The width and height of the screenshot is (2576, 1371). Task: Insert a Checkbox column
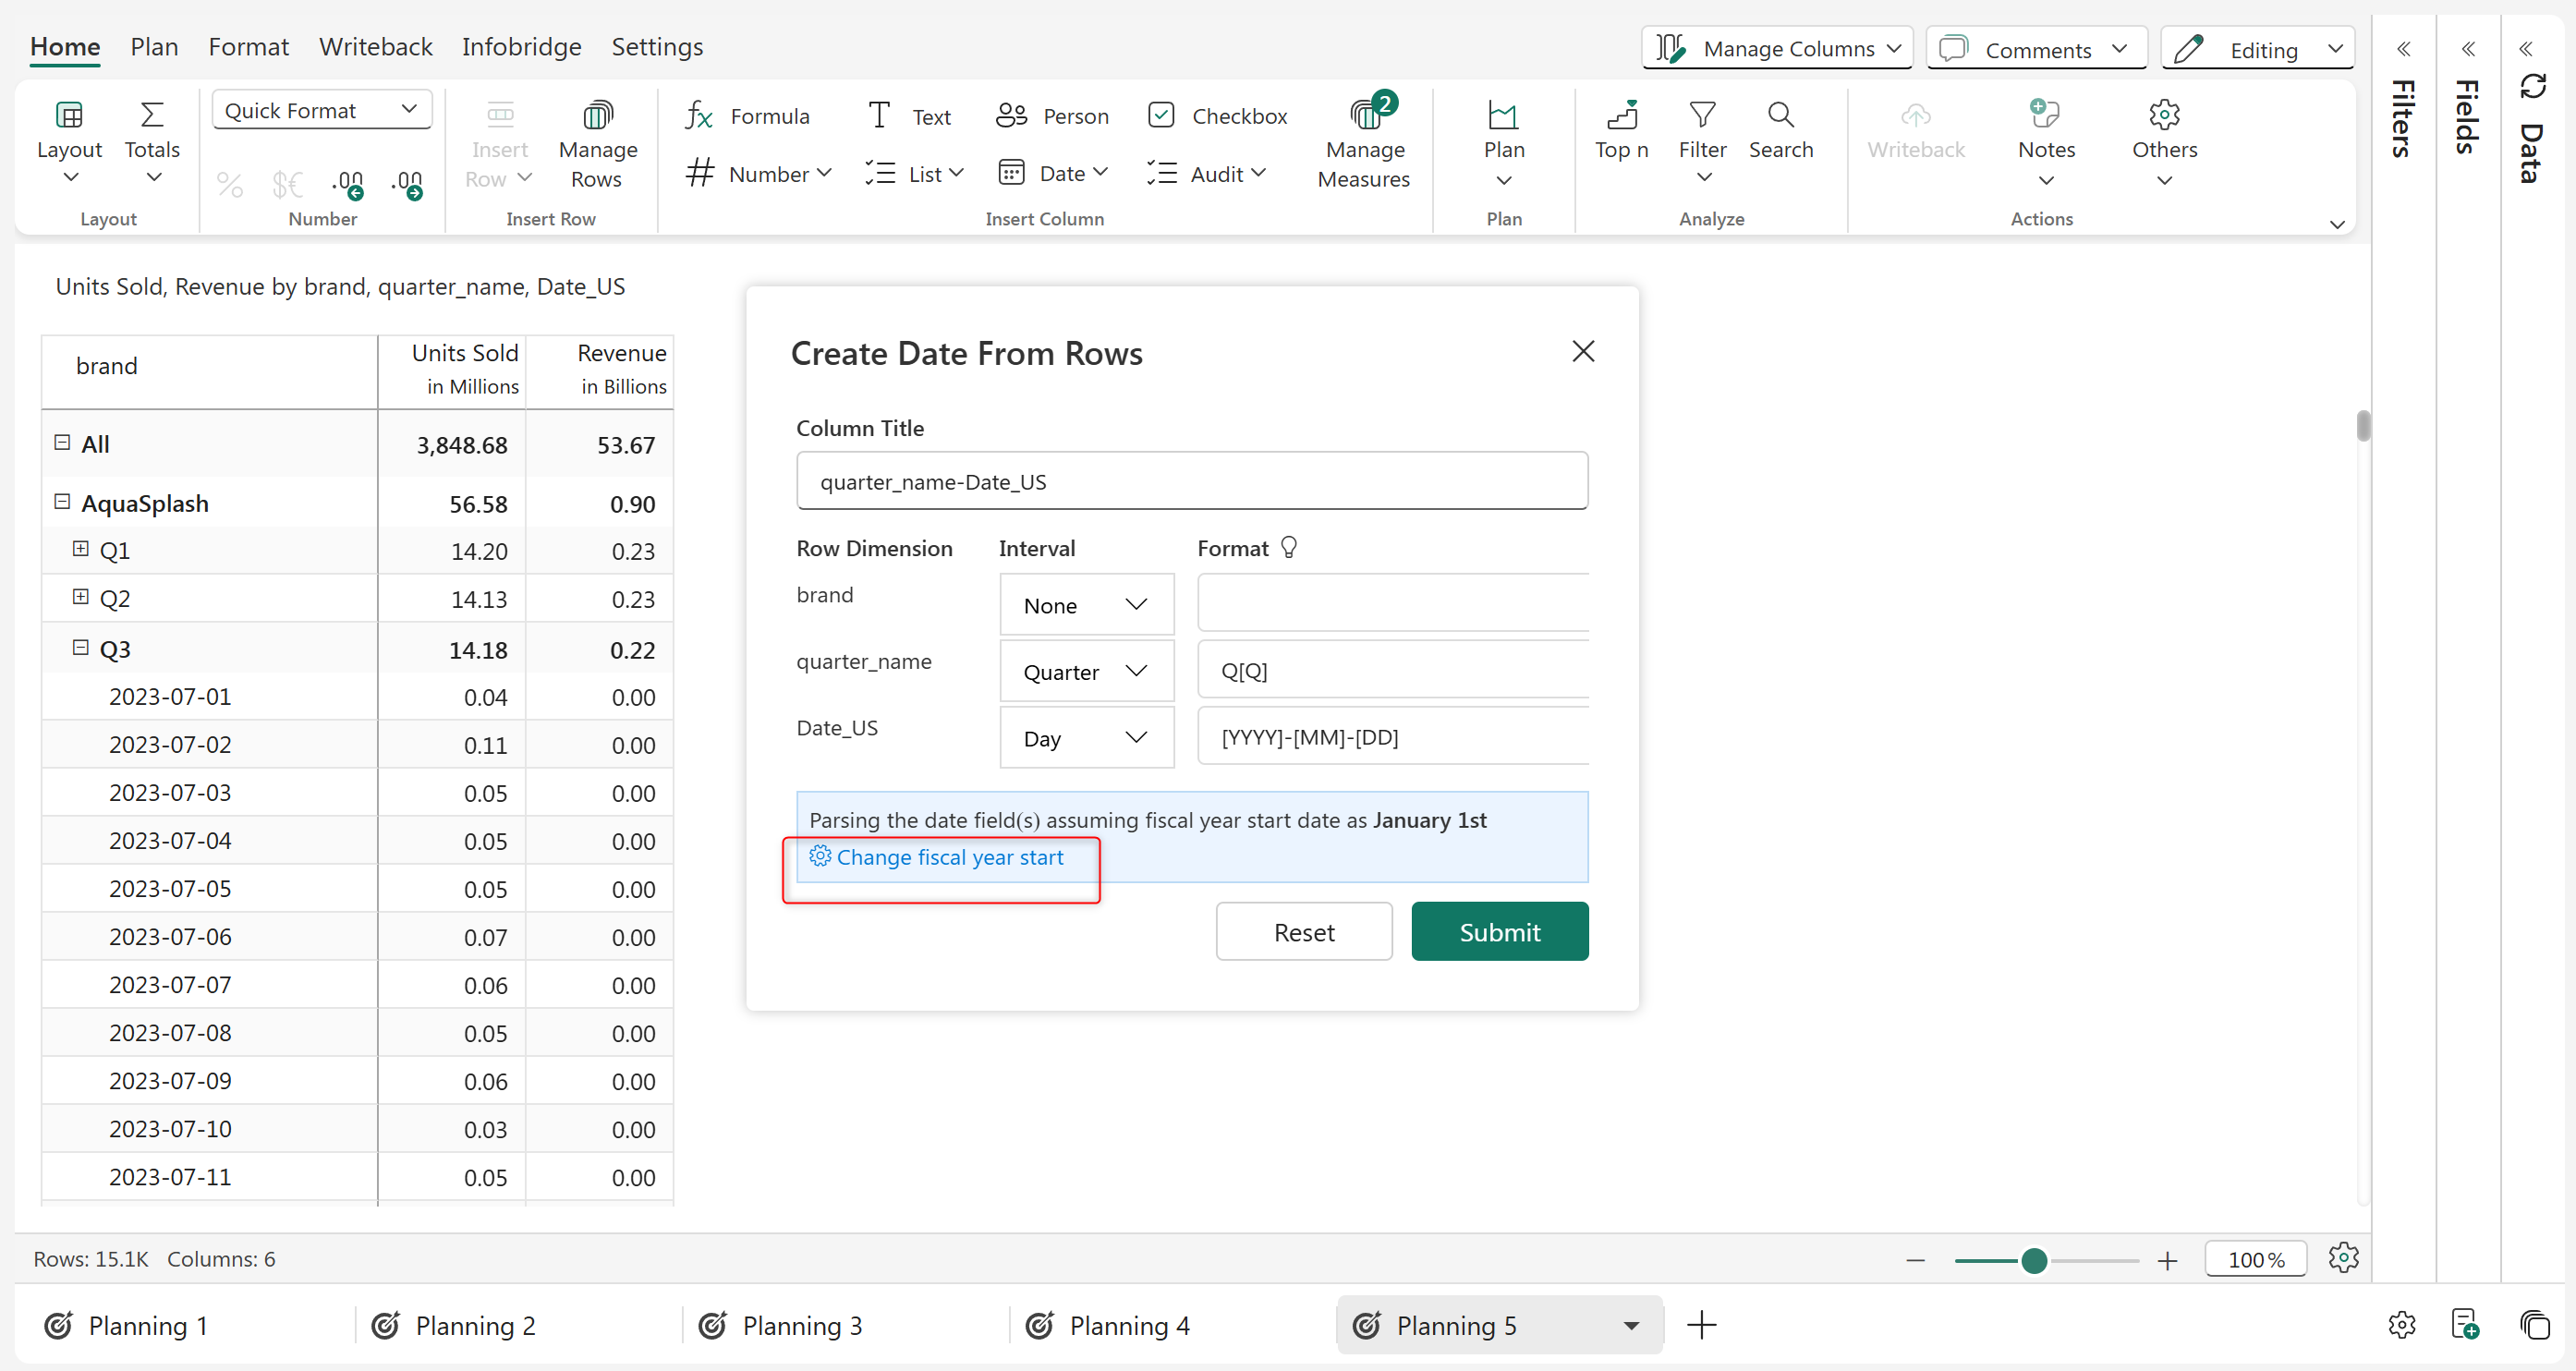(1217, 116)
